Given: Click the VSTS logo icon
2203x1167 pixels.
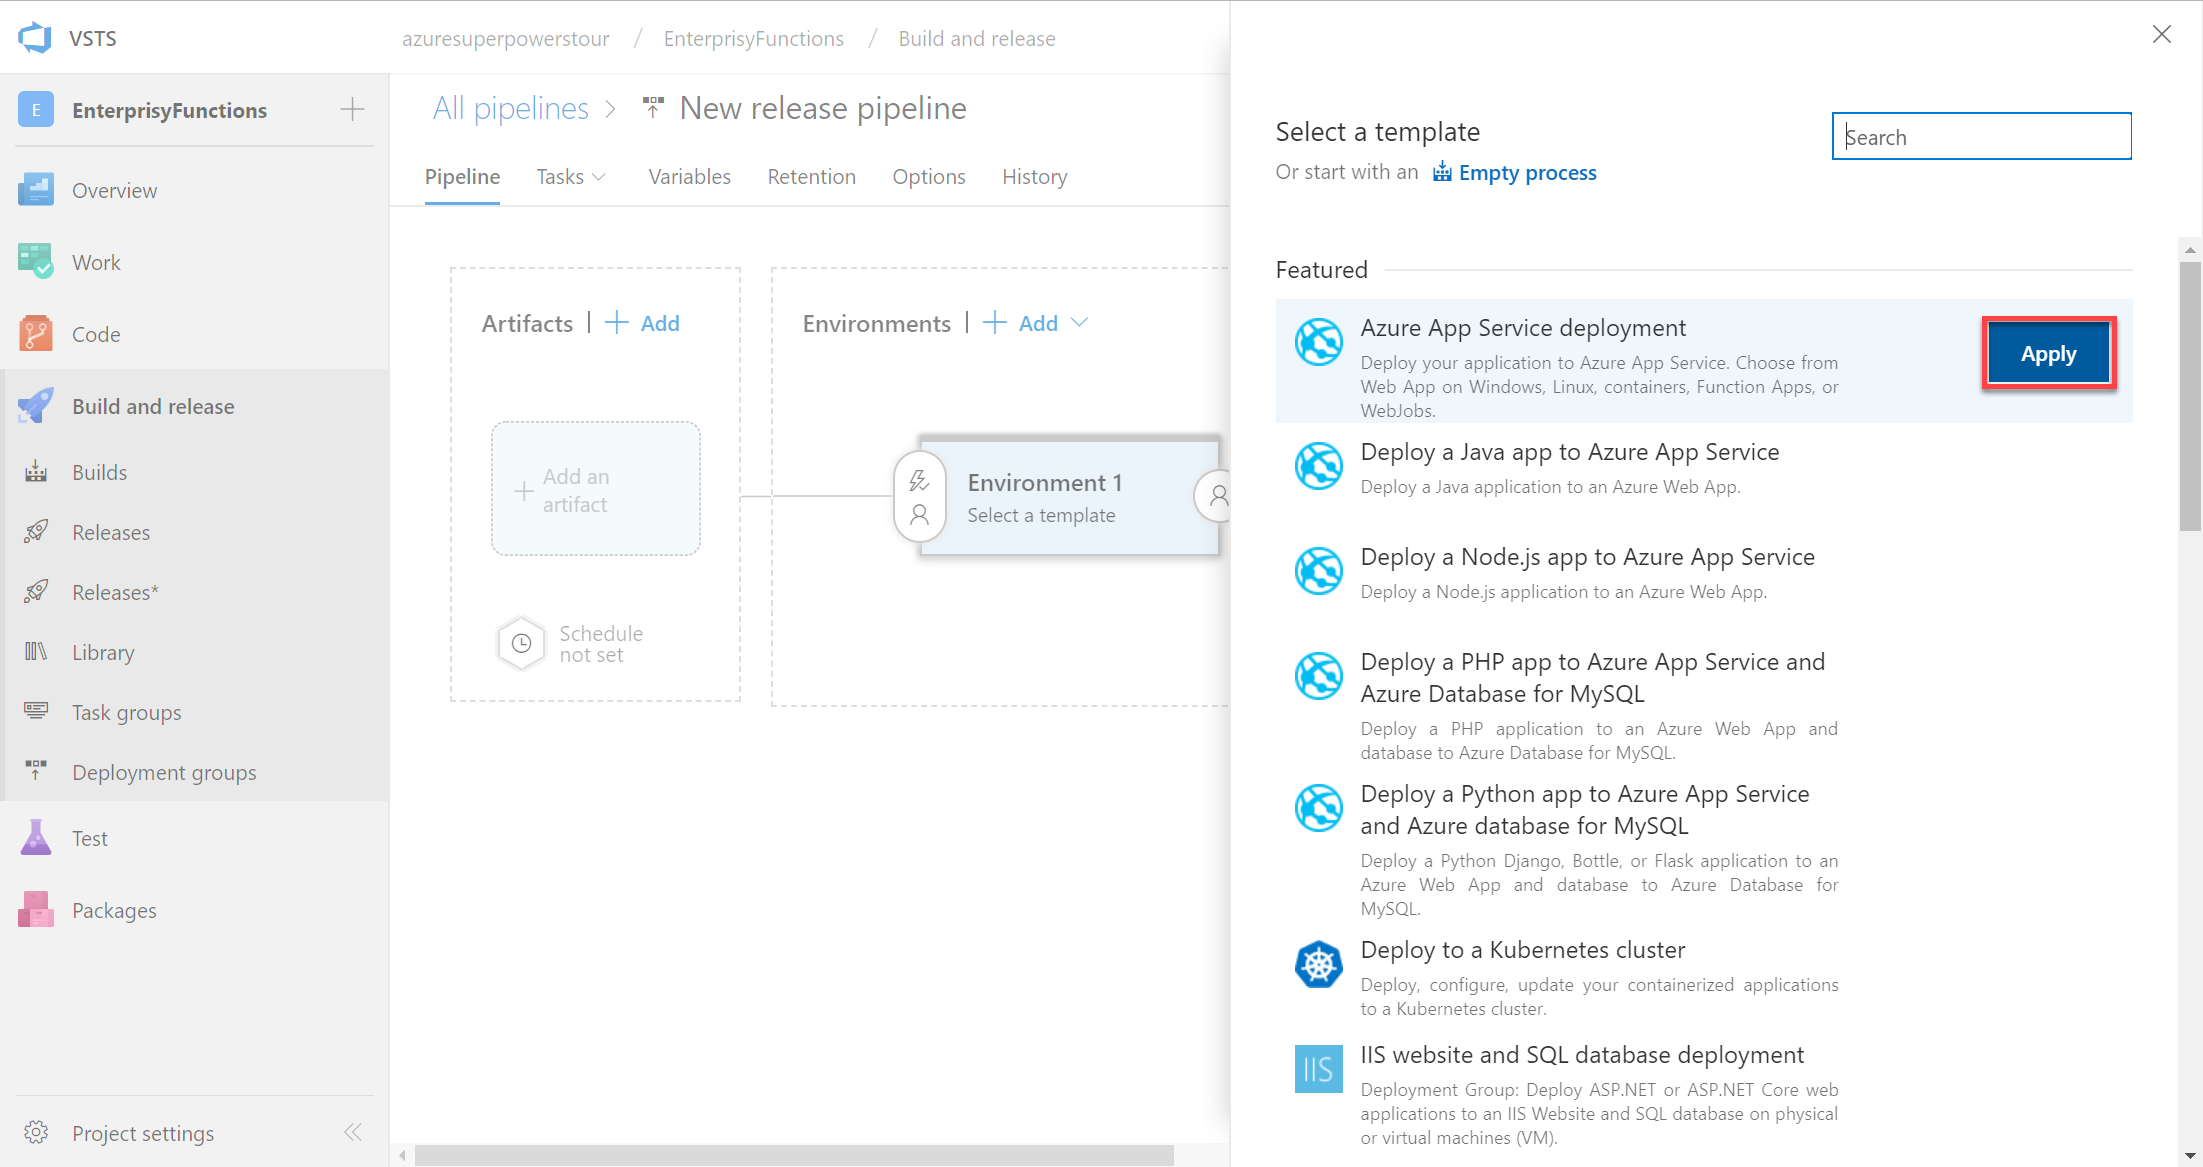Looking at the screenshot, I should tap(35, 38).
